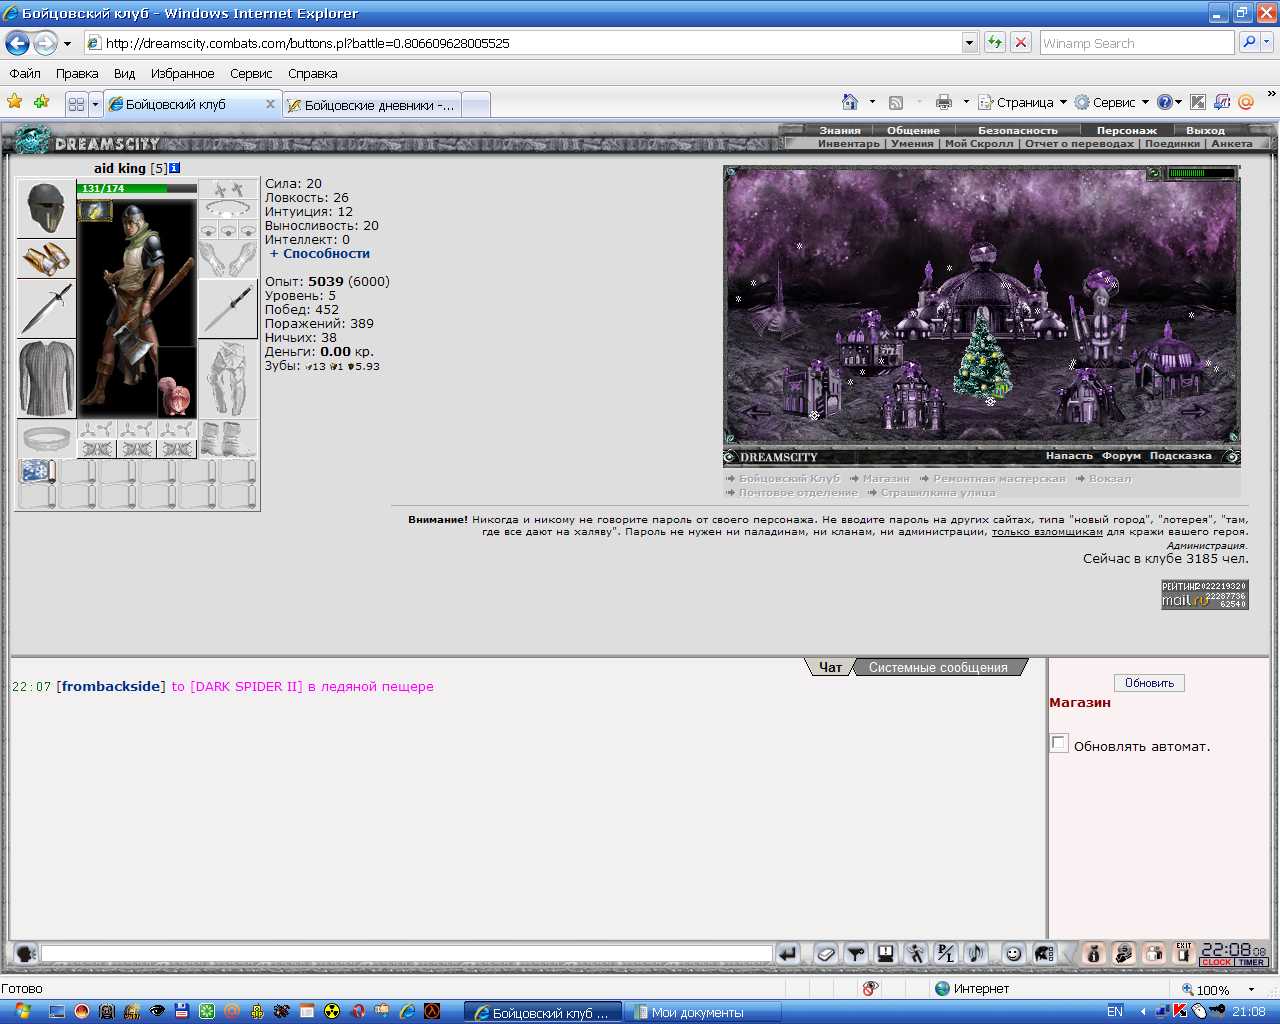Open the equipped helmet slot
Viewport: 1280px width, 1024px height.
tap(46, 208)
